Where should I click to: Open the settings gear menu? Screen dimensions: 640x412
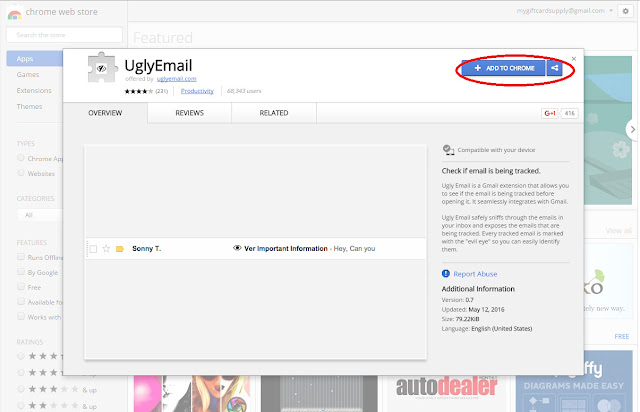pos(625,11)
